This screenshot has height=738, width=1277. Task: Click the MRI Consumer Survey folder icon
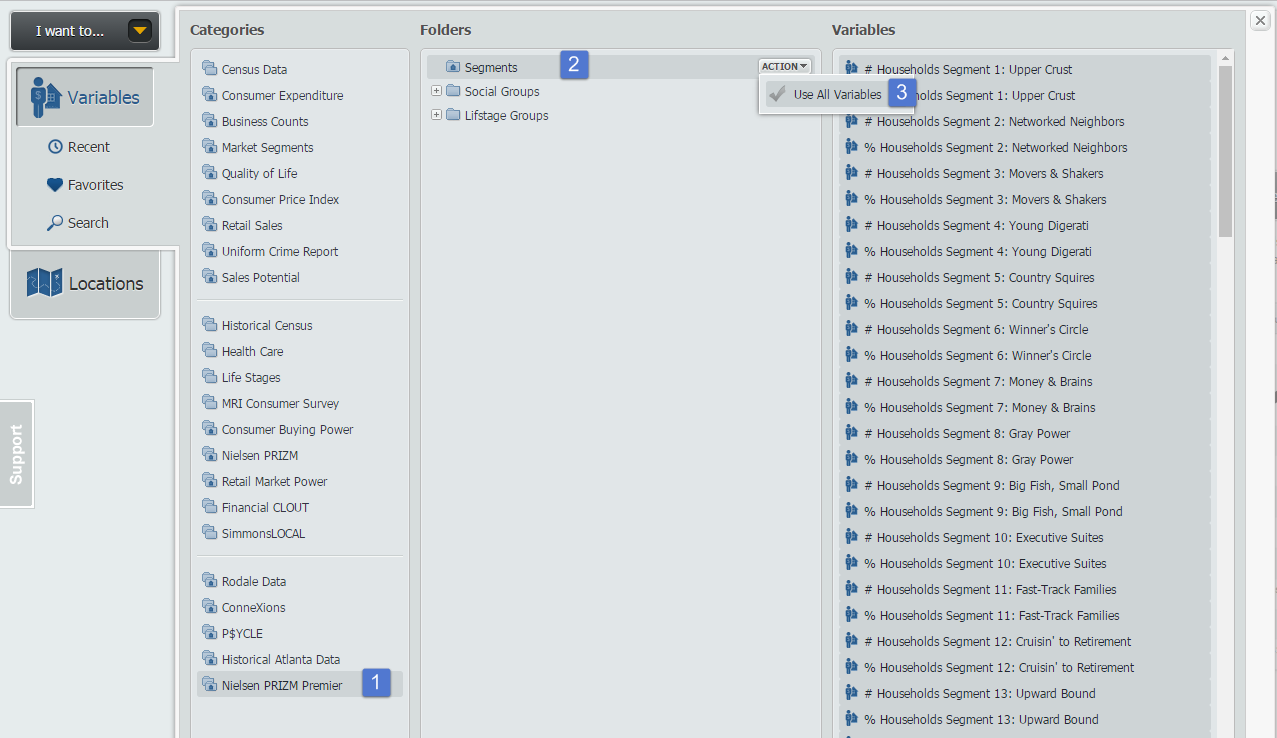209,402
